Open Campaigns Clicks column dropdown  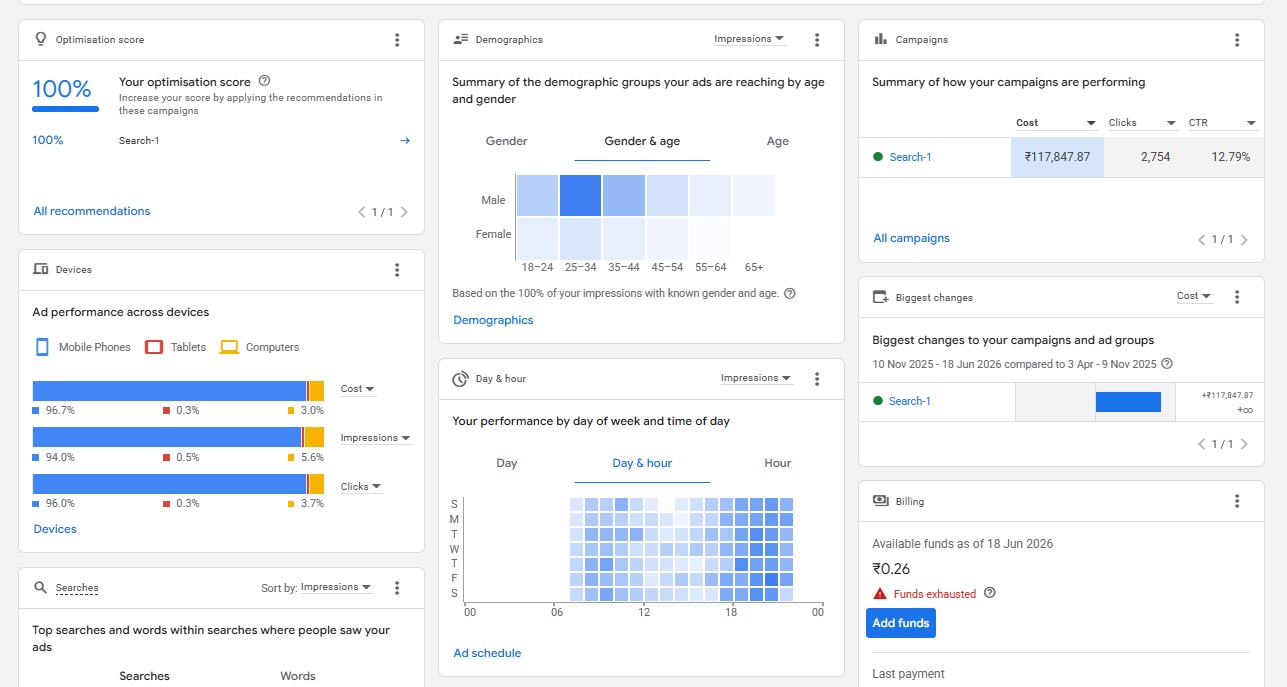pyautogui.click(x=1143, y=123)
